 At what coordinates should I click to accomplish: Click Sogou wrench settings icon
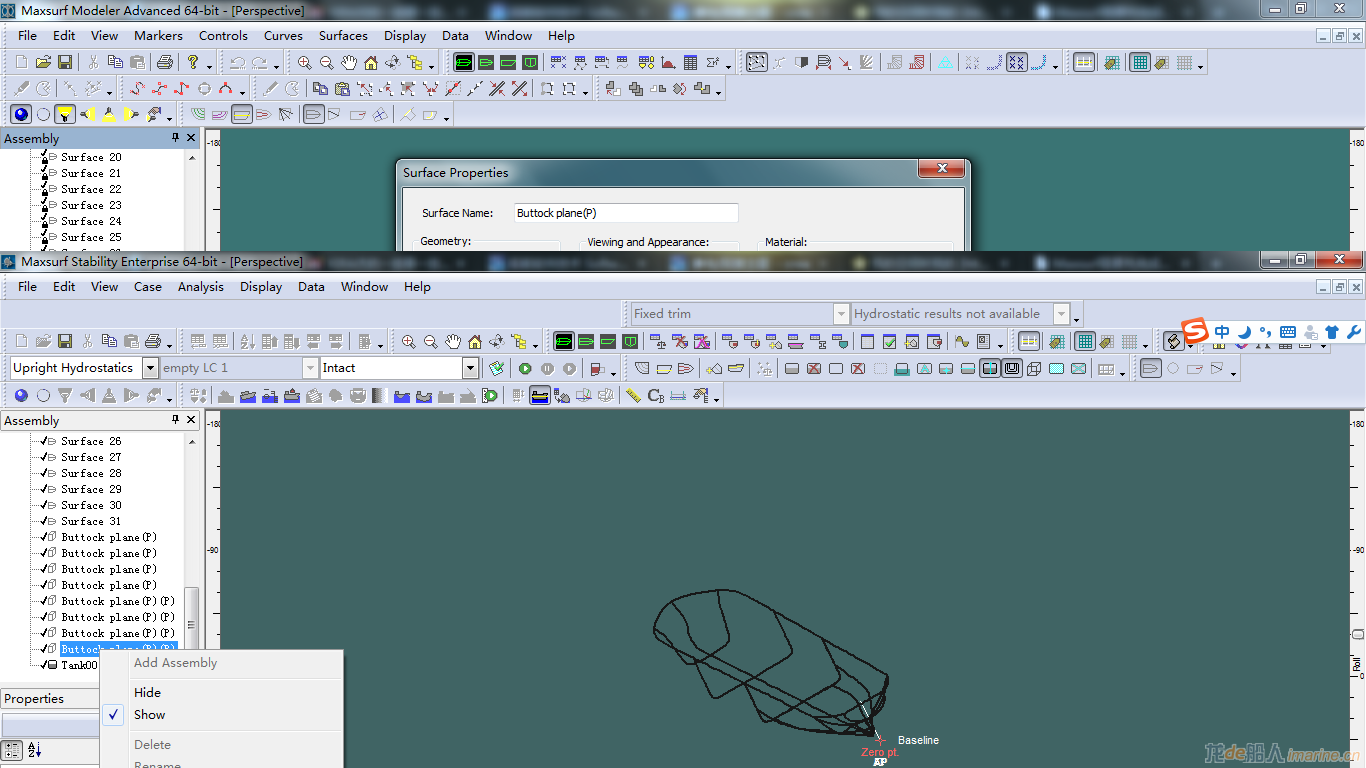1354,332
